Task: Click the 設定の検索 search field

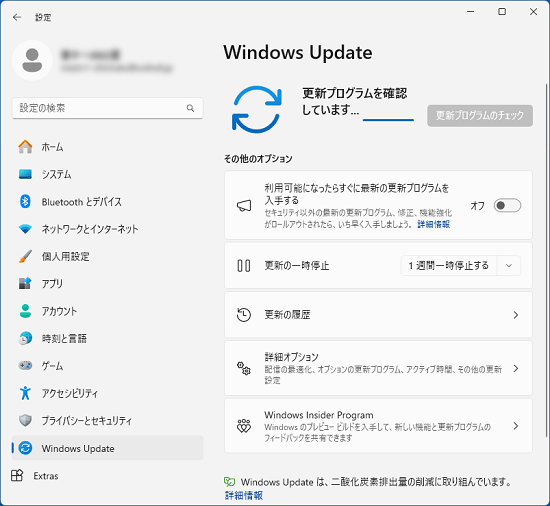Action: 107,108
